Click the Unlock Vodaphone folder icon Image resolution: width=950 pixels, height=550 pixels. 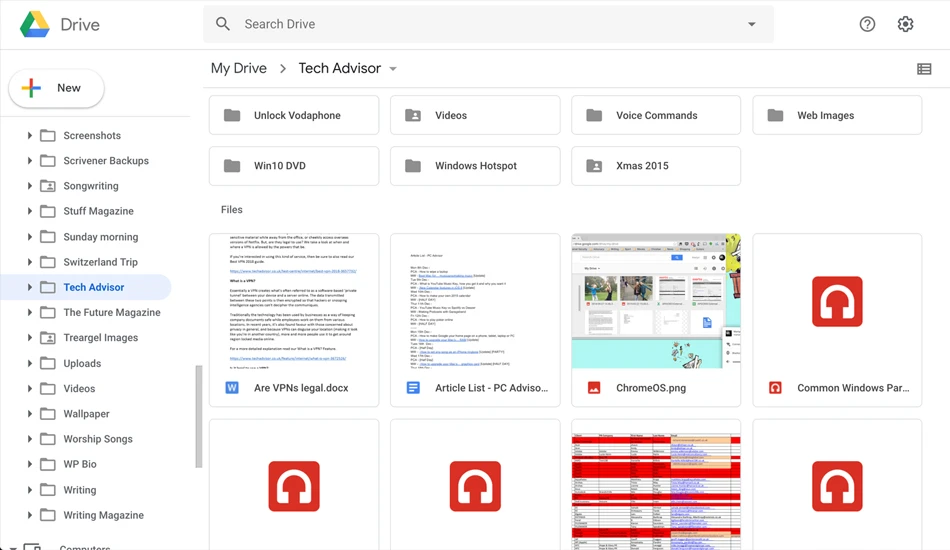232,115
